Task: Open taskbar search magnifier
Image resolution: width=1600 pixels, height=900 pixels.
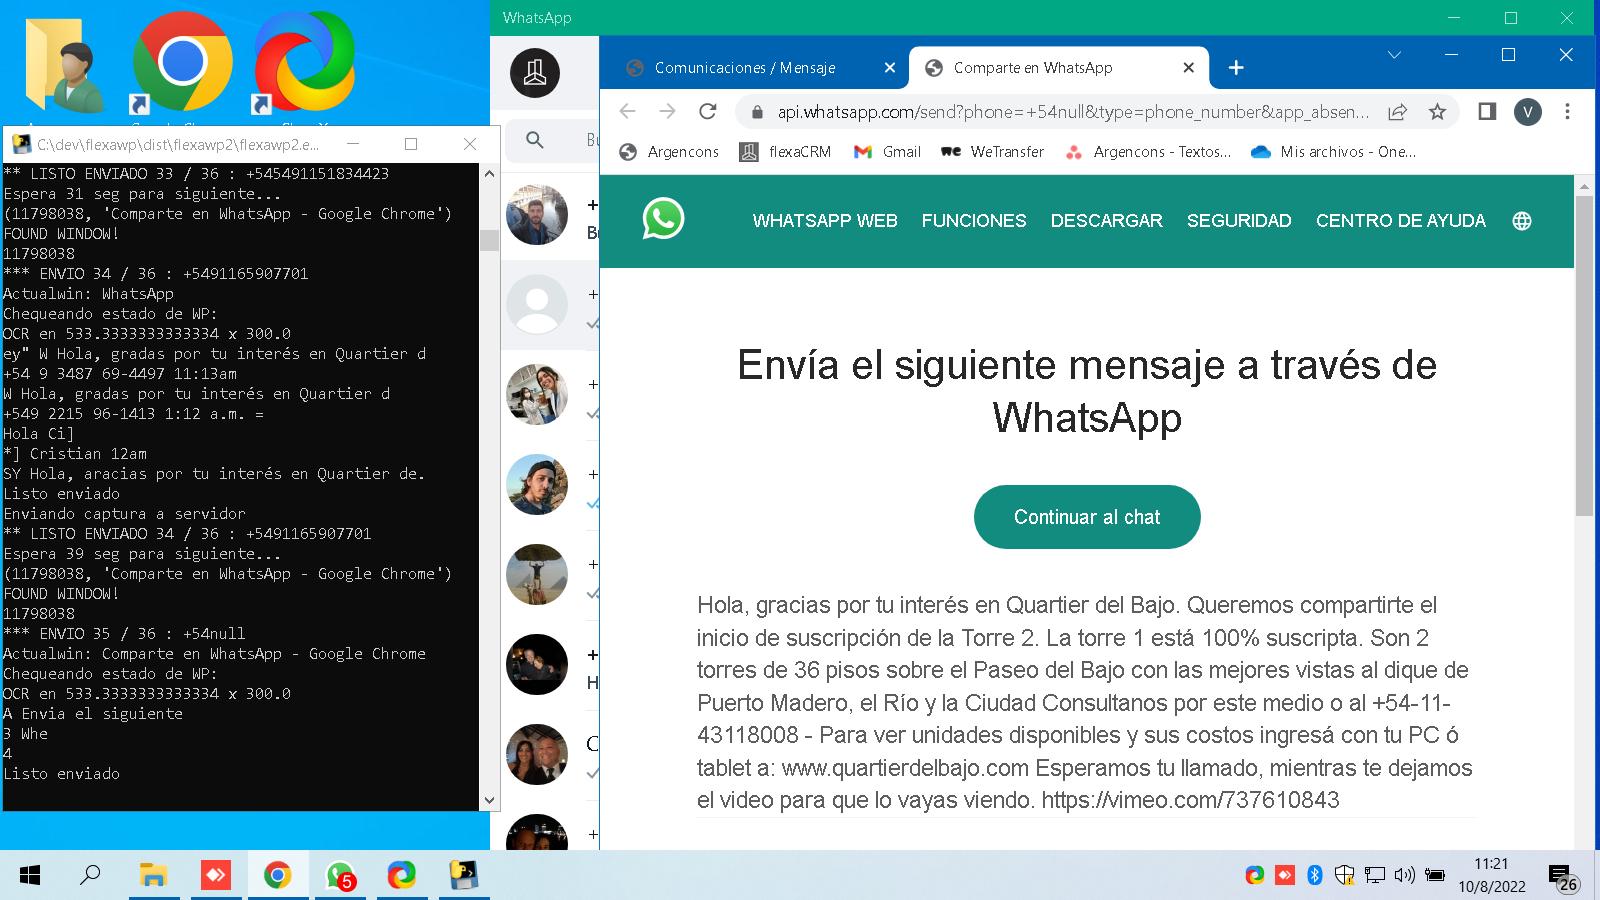Action: click(x=90, y=876)
